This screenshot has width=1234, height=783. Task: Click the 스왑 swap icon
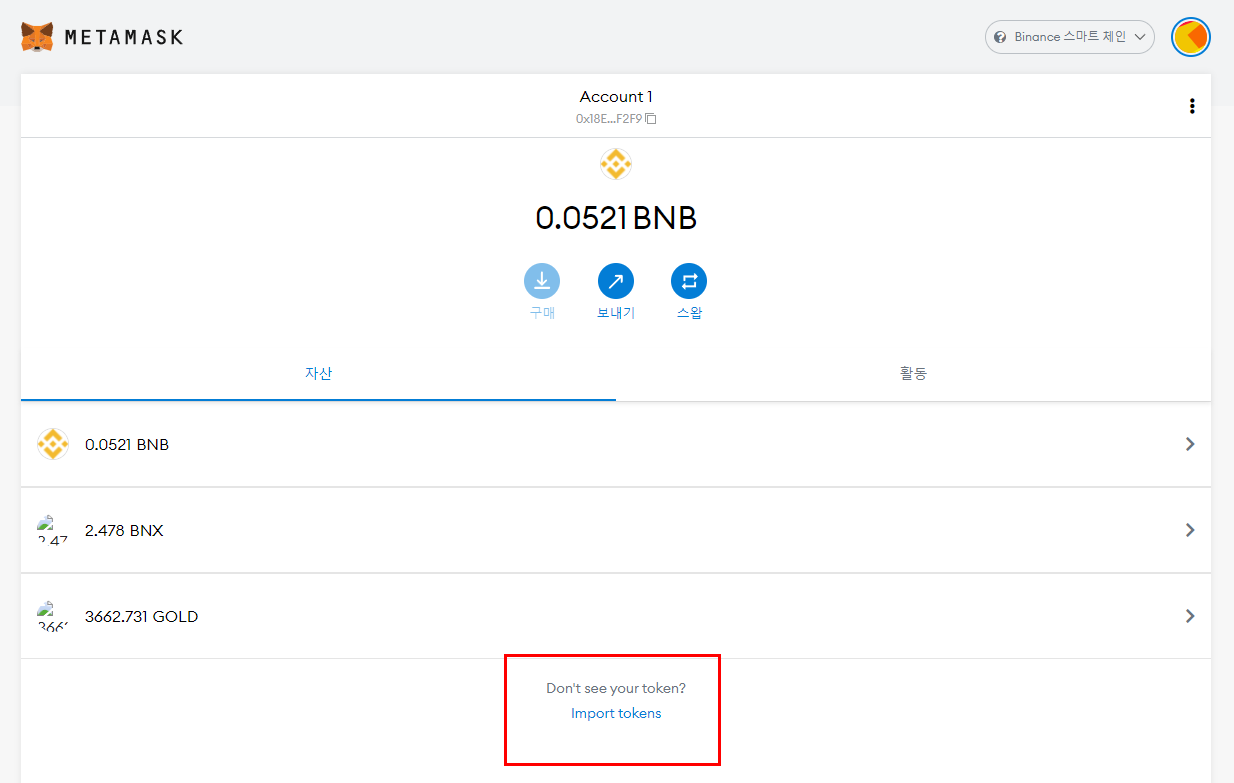pos(689,282)
